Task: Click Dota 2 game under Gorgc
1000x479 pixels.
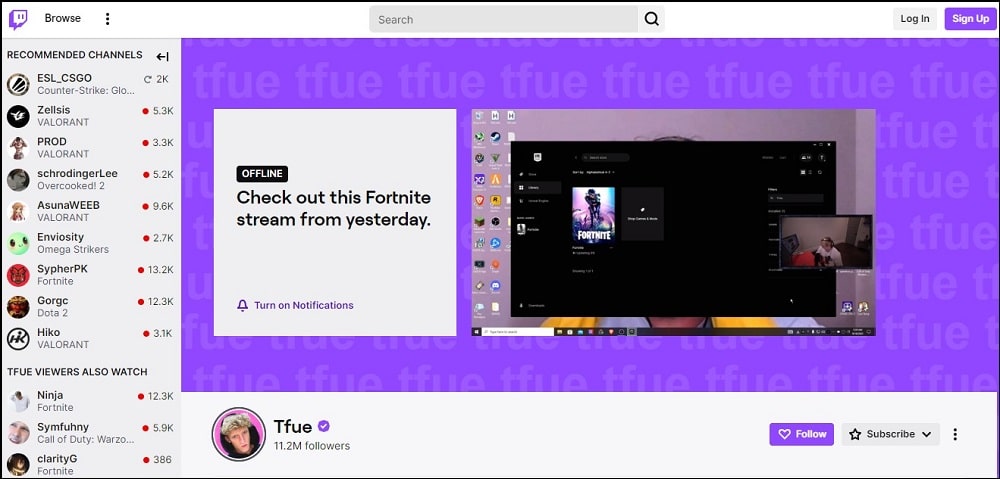Action: tap(52, 313)
